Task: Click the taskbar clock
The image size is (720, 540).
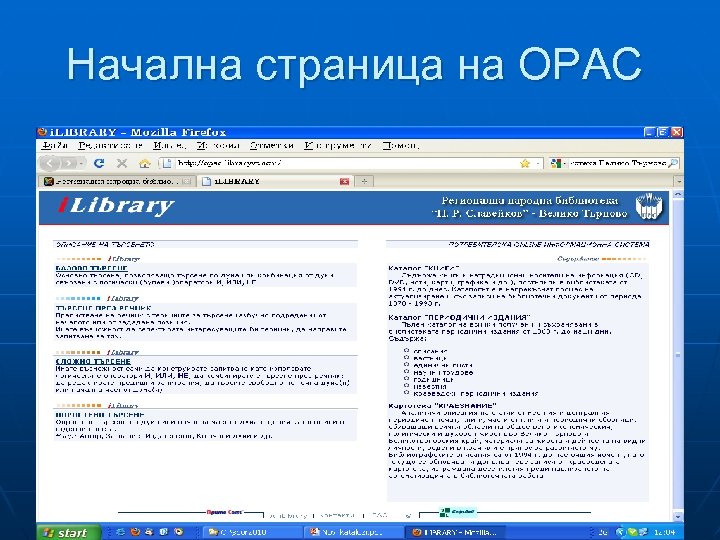Action: (x=664, y=532)
